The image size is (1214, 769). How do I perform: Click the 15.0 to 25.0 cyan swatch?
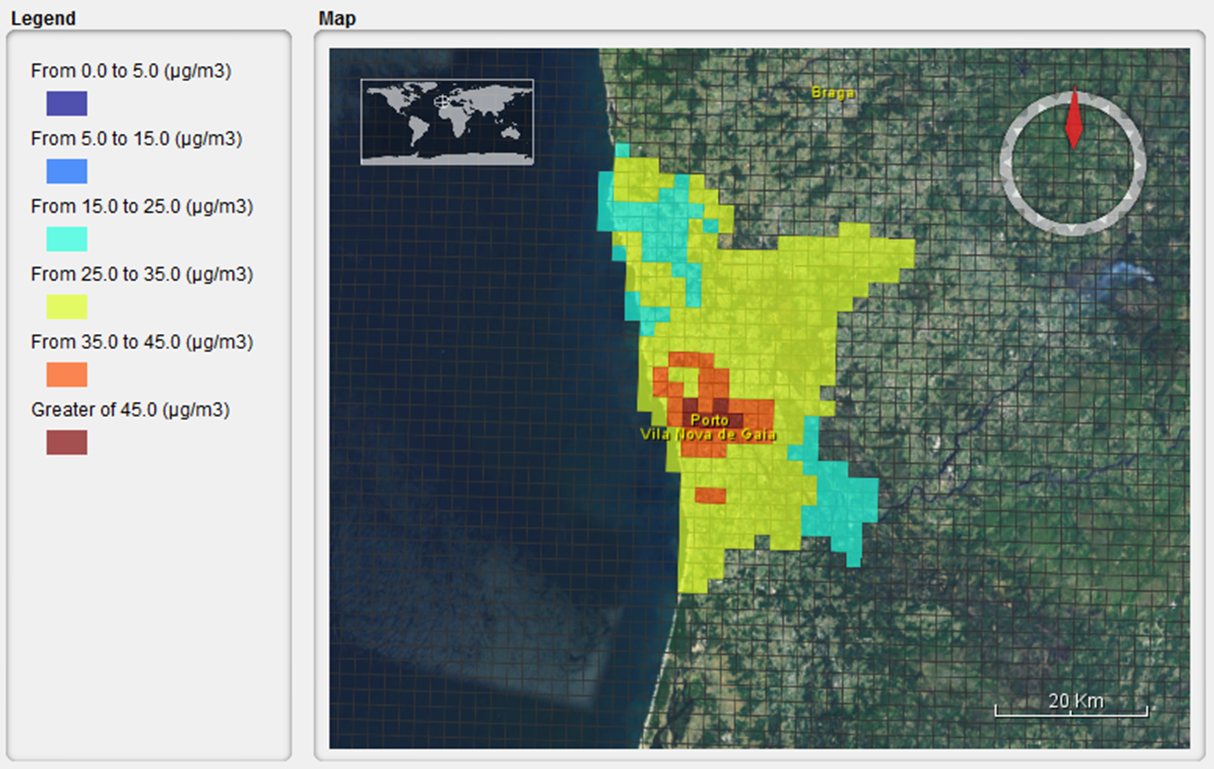click(67, 239)
